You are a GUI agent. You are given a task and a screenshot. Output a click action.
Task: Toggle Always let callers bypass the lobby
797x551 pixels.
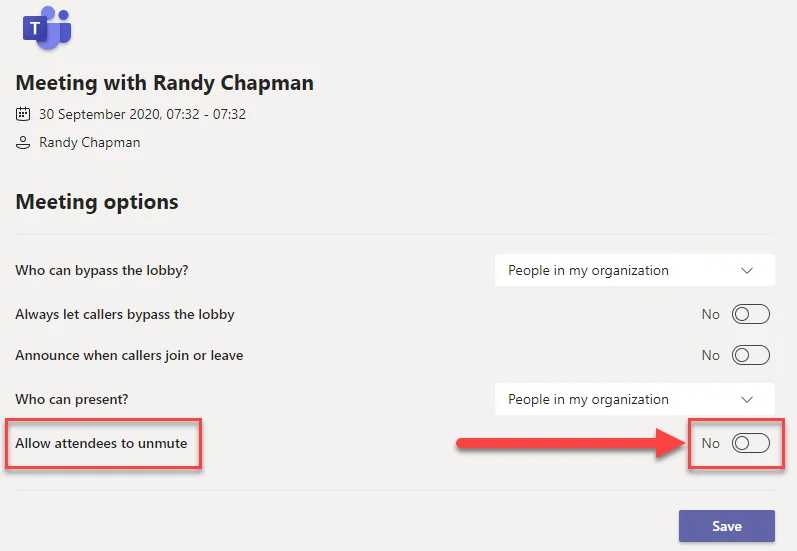click(x=750, y=314)
